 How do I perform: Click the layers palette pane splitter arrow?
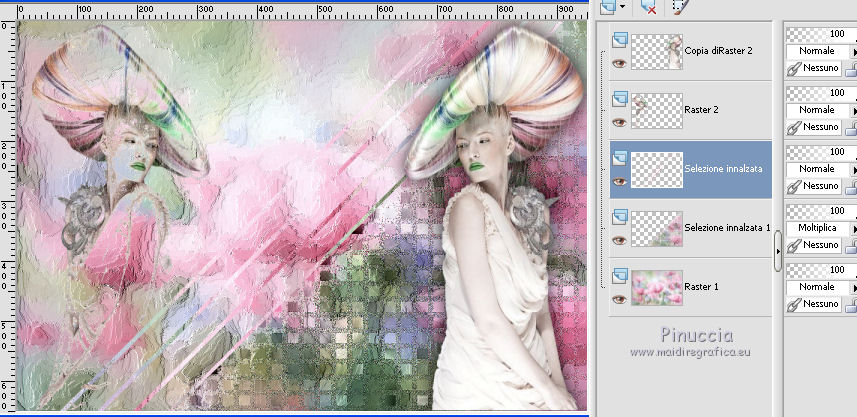pos(778,251)
